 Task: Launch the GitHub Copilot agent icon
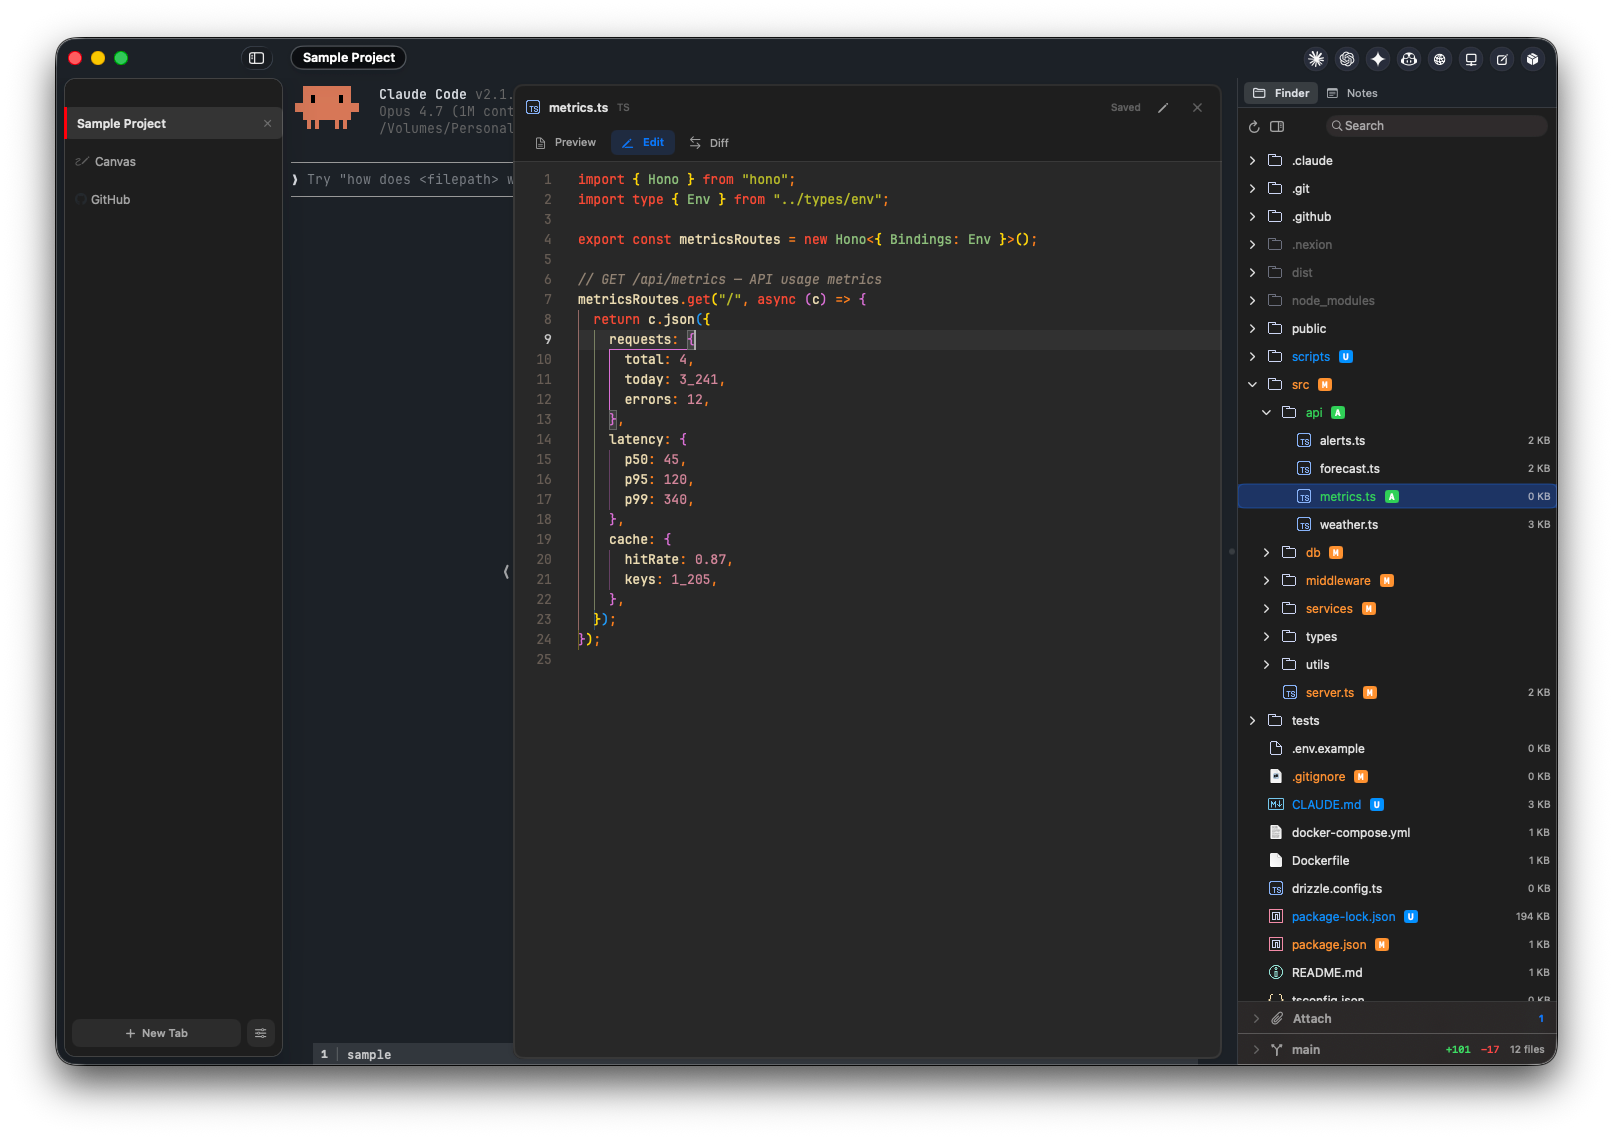[1409, 59]
